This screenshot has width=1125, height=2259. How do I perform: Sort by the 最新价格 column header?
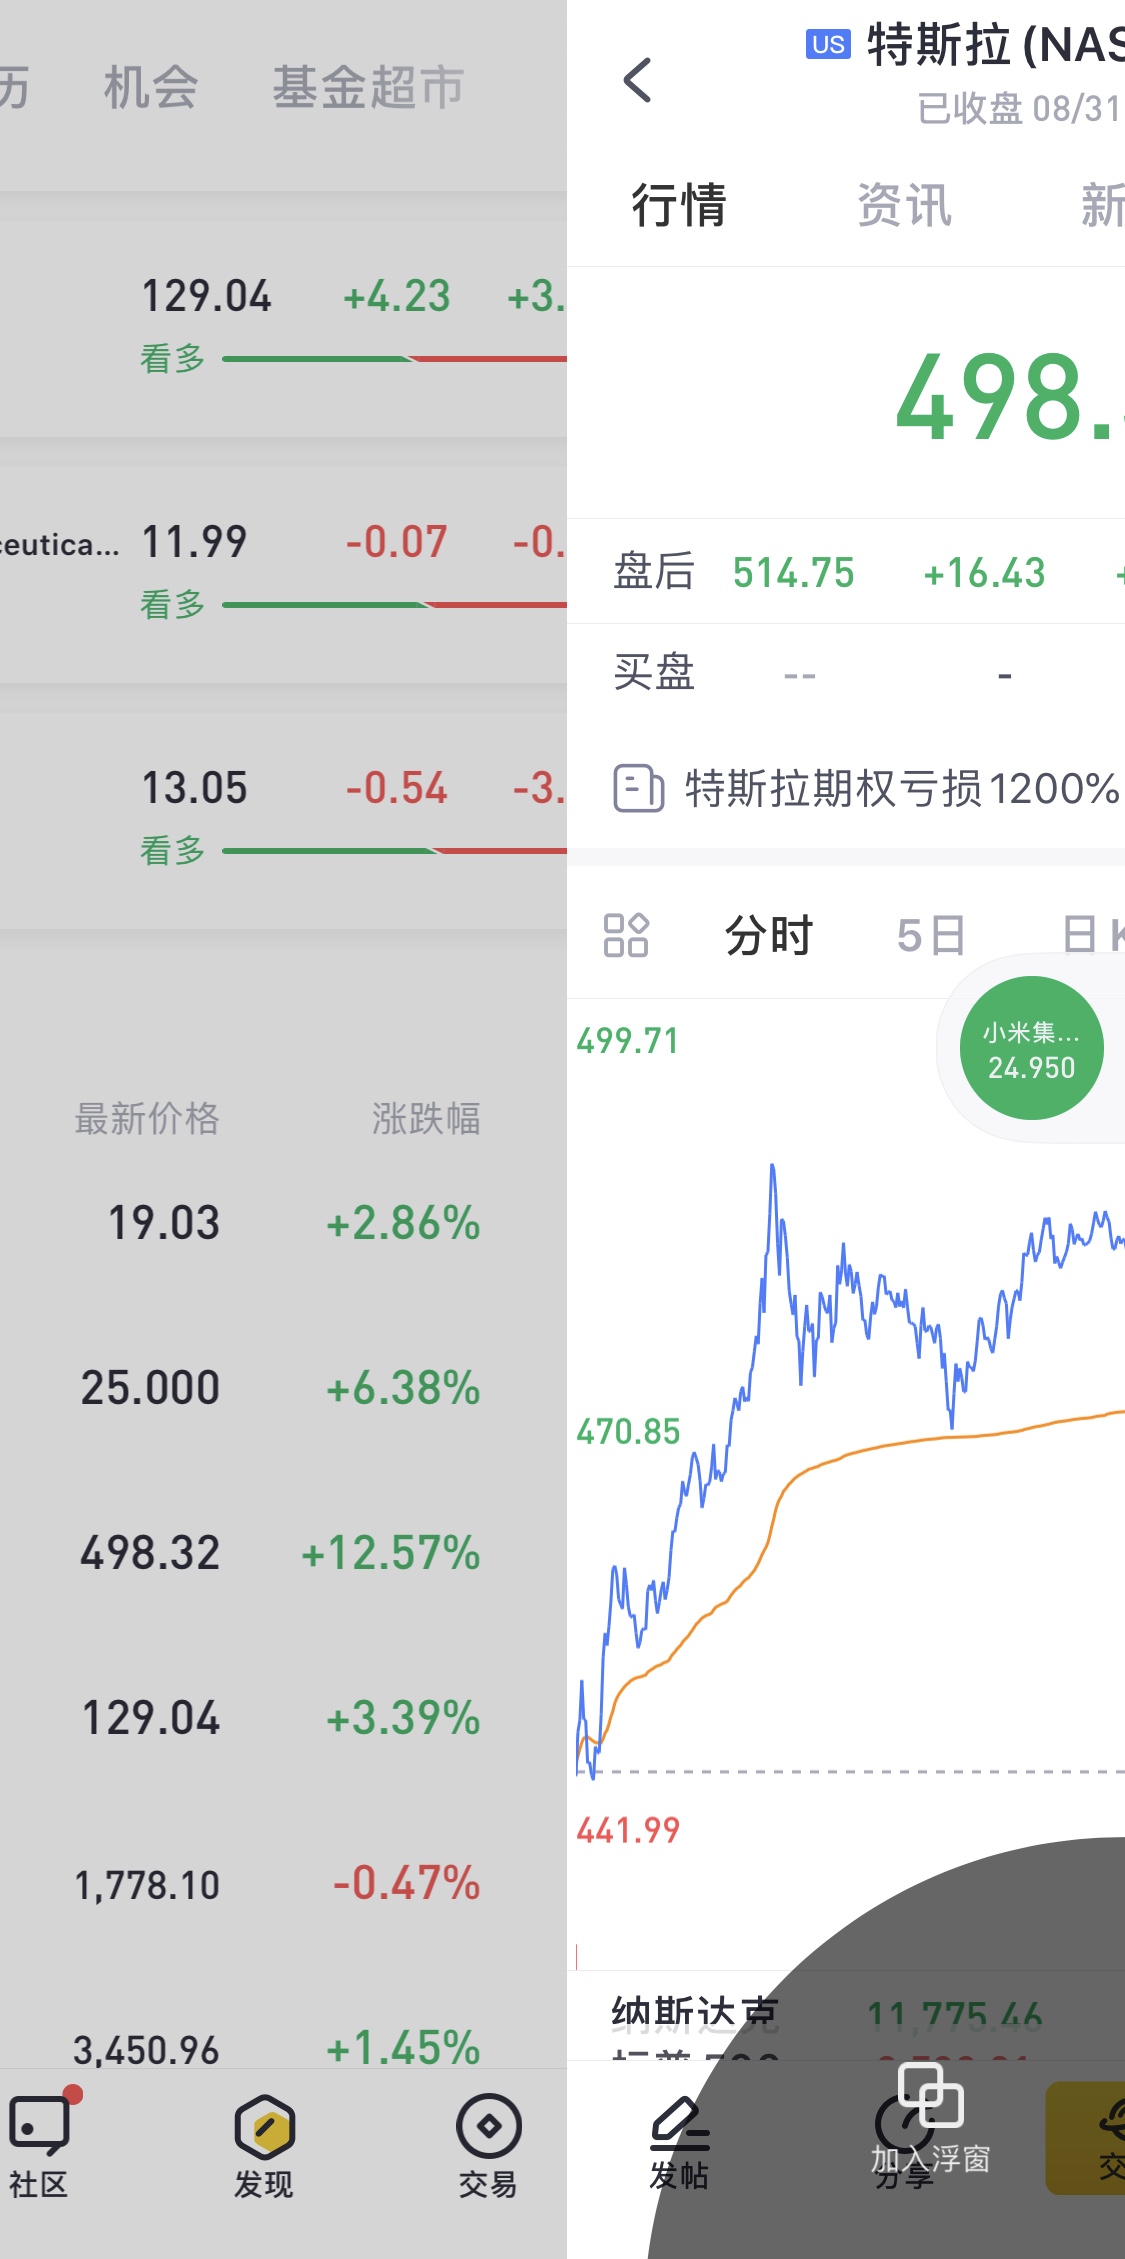point(147,1118)
